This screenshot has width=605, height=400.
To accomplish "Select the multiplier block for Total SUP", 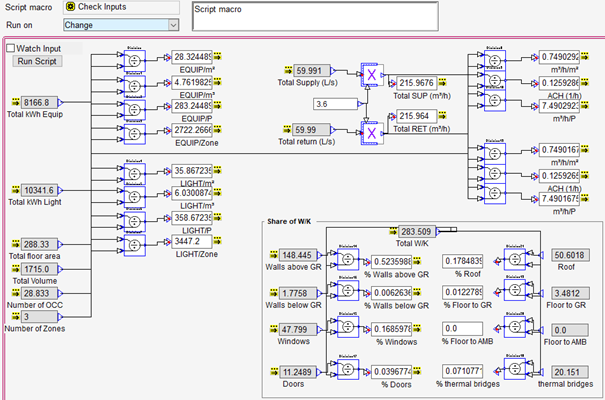I will pyautogui.click(x=372, y=75).
